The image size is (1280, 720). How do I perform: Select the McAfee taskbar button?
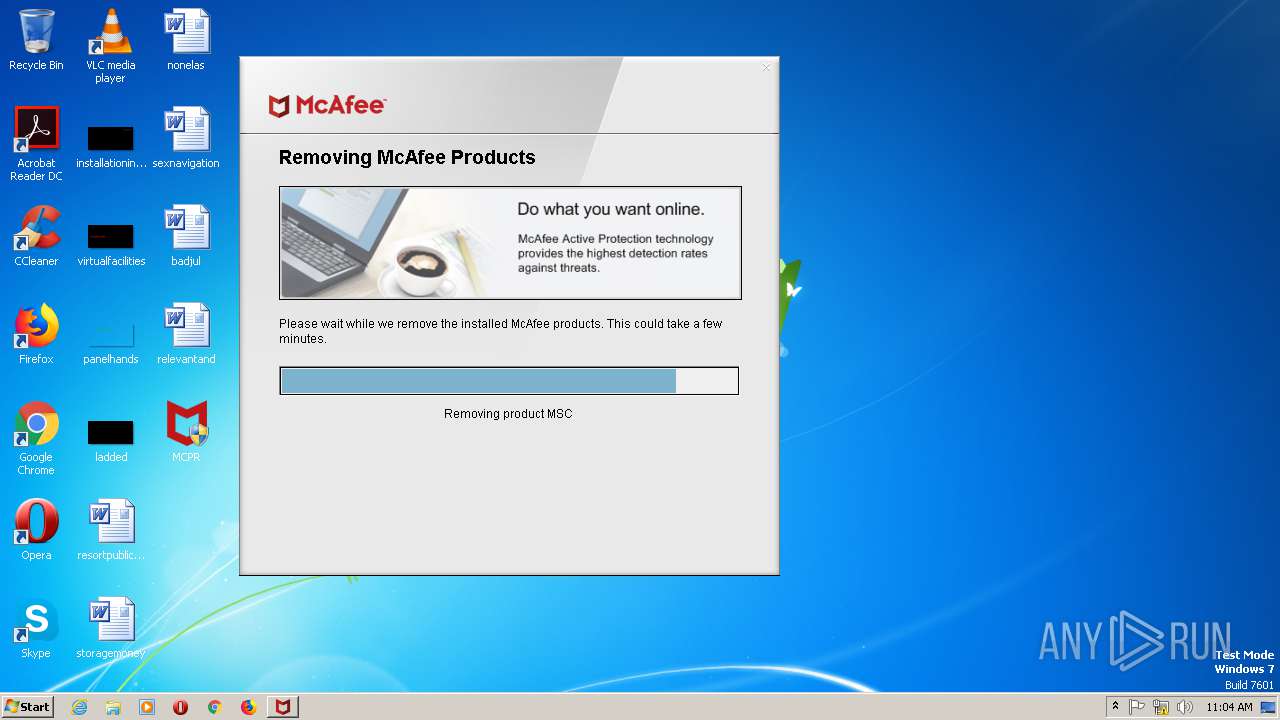(x=283, y=707)
